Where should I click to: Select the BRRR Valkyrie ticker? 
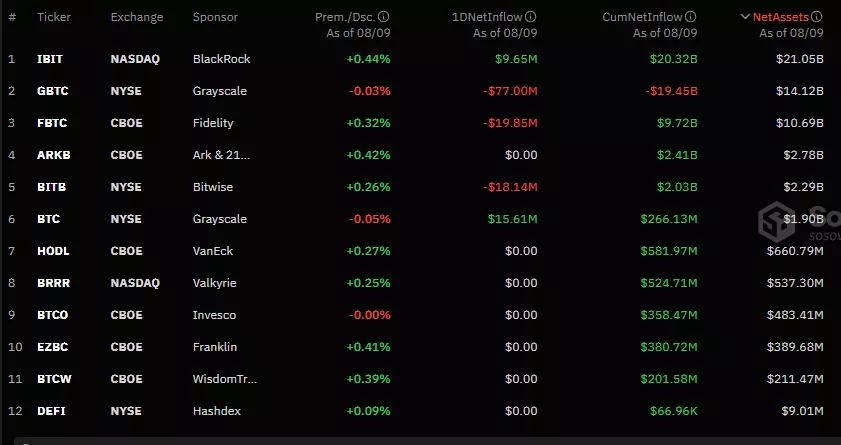52,283
